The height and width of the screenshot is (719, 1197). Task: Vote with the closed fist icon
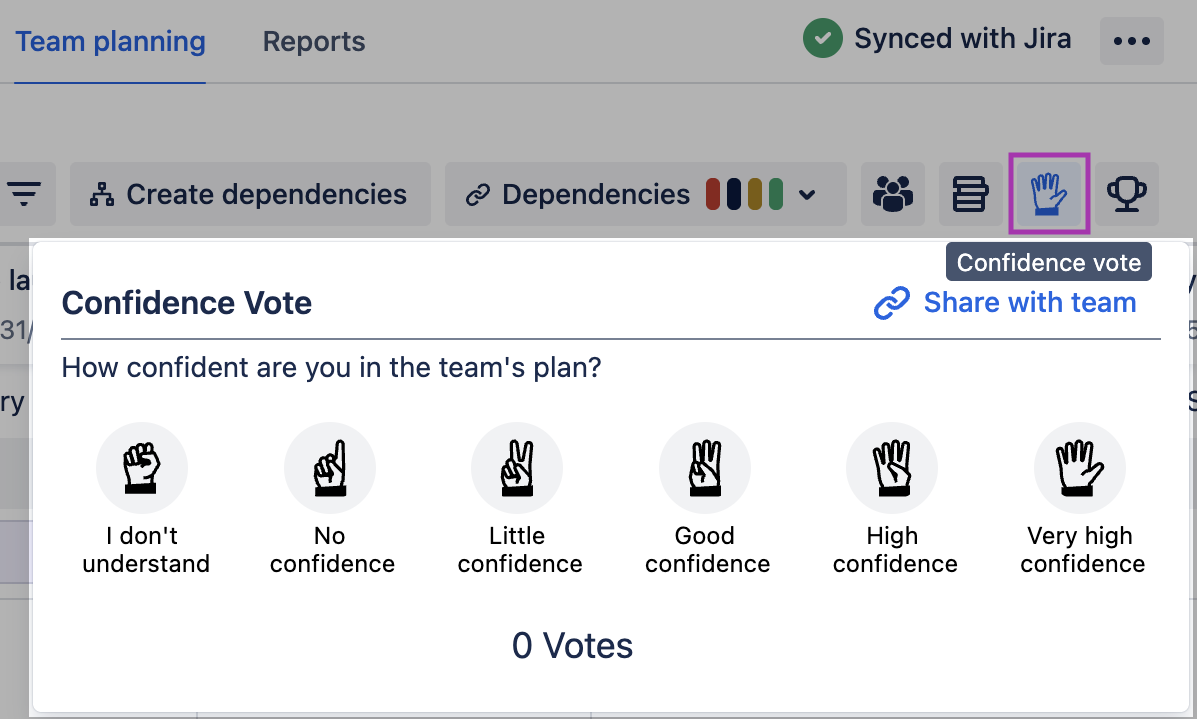coord(142,468)
